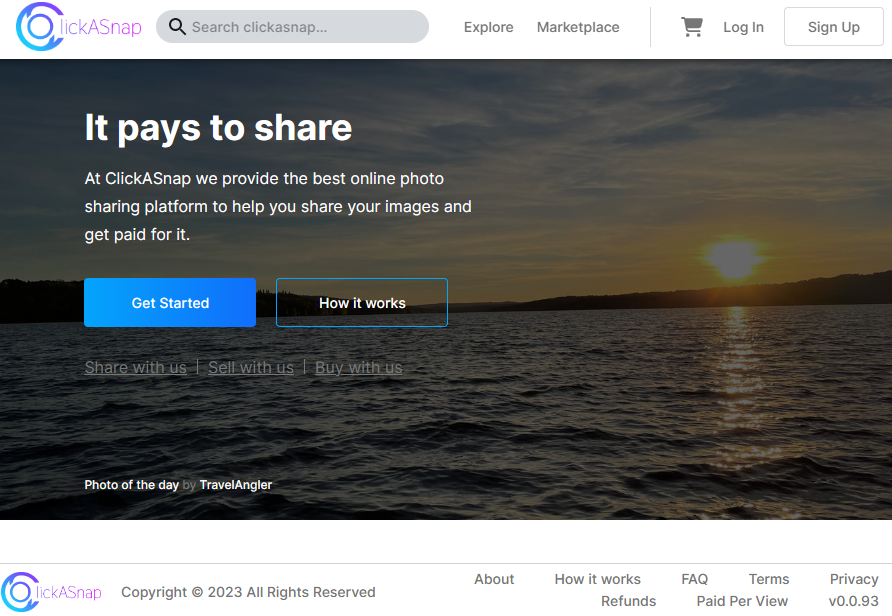Click the ClickASnap logo in the footer
The height and width of the screenshot is (616, 892).
click(52, 592)
